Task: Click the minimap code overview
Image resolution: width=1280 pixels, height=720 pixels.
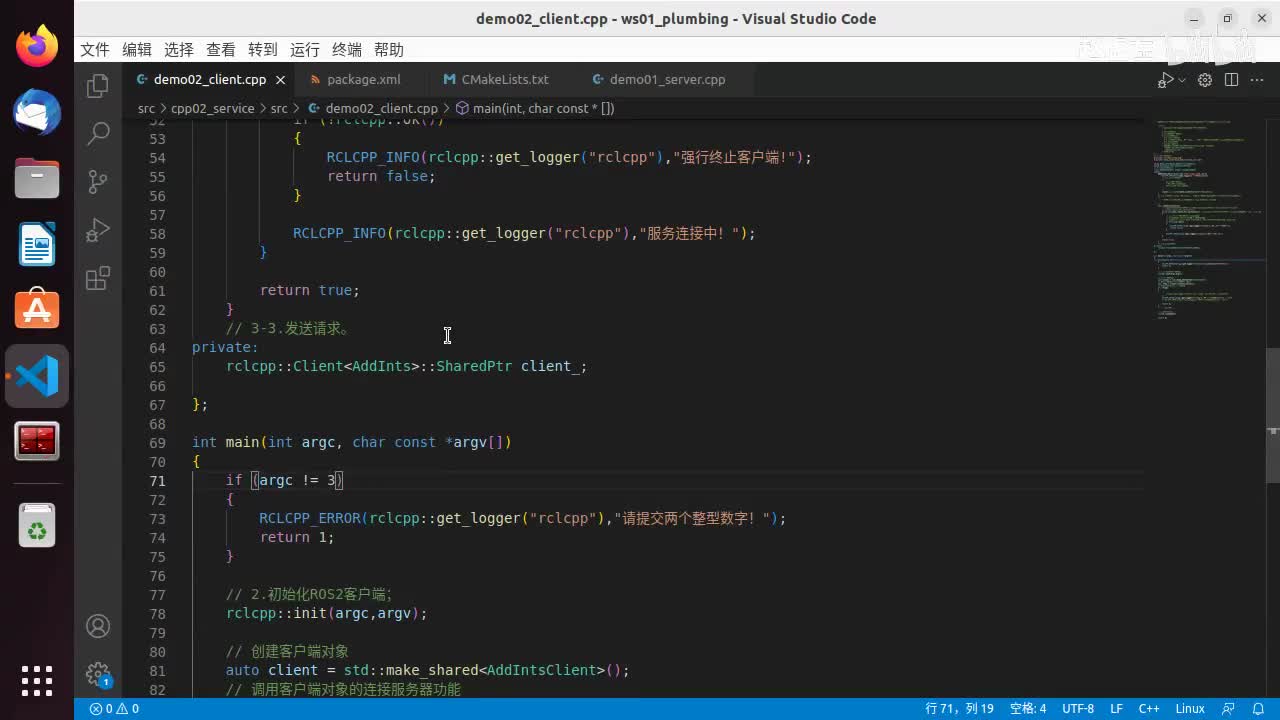Action: (1208, 220)
